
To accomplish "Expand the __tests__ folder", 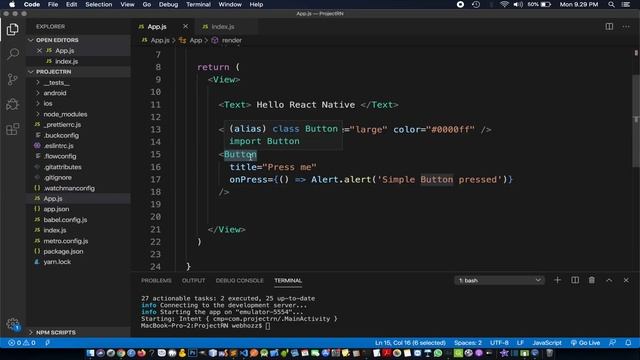I will coord(56,82).
